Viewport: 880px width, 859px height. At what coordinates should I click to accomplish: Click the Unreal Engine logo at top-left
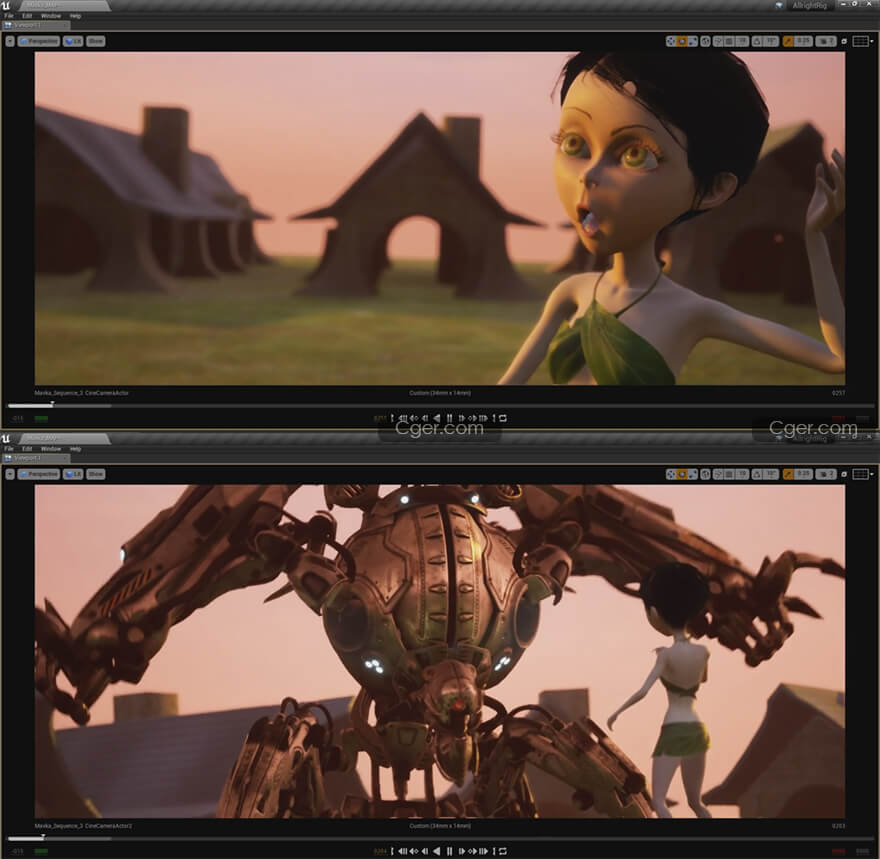7,6
